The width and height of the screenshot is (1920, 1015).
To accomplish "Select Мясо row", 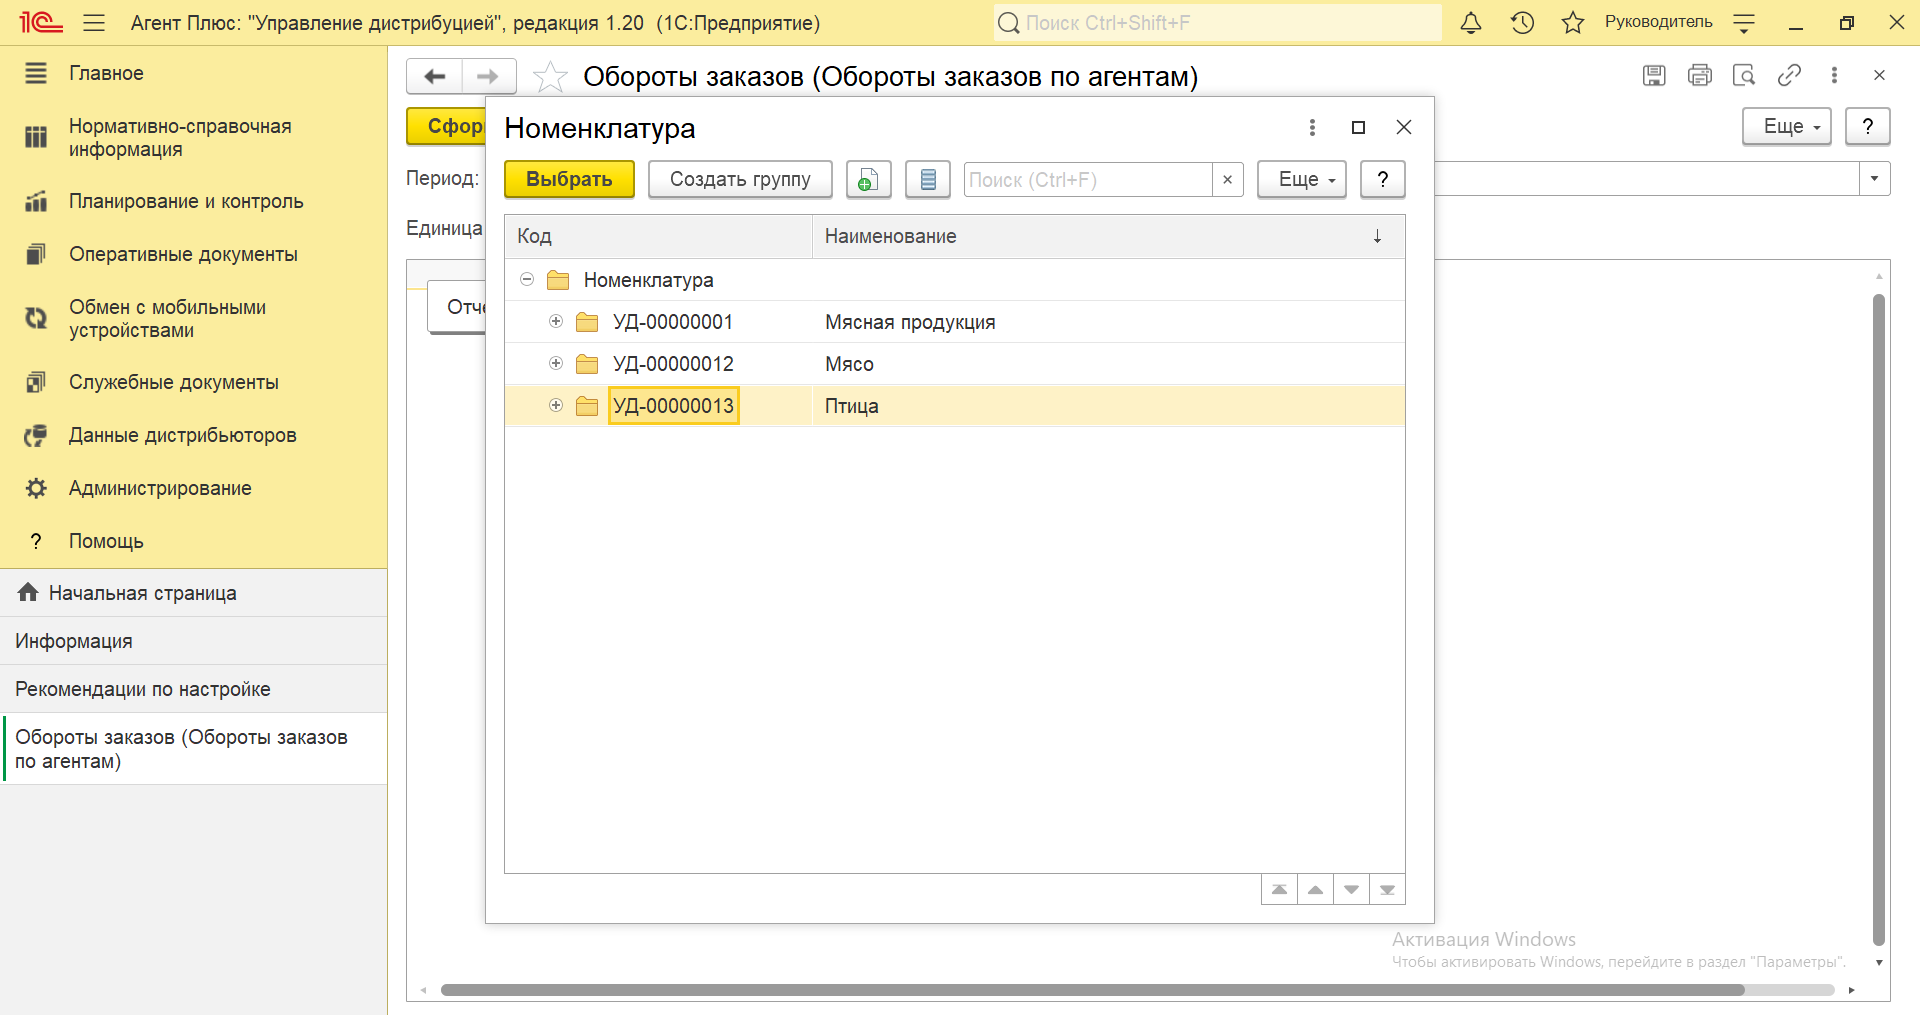I will (x=955, y=364).
